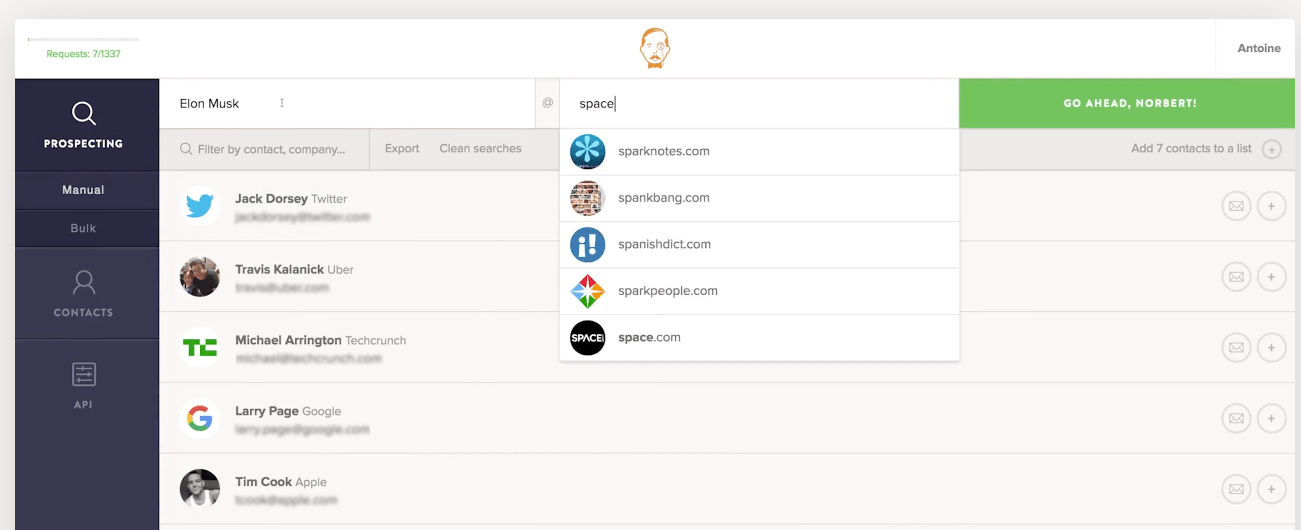Open the Prospecting section via magnifier icon

click(x=84, y=114)
